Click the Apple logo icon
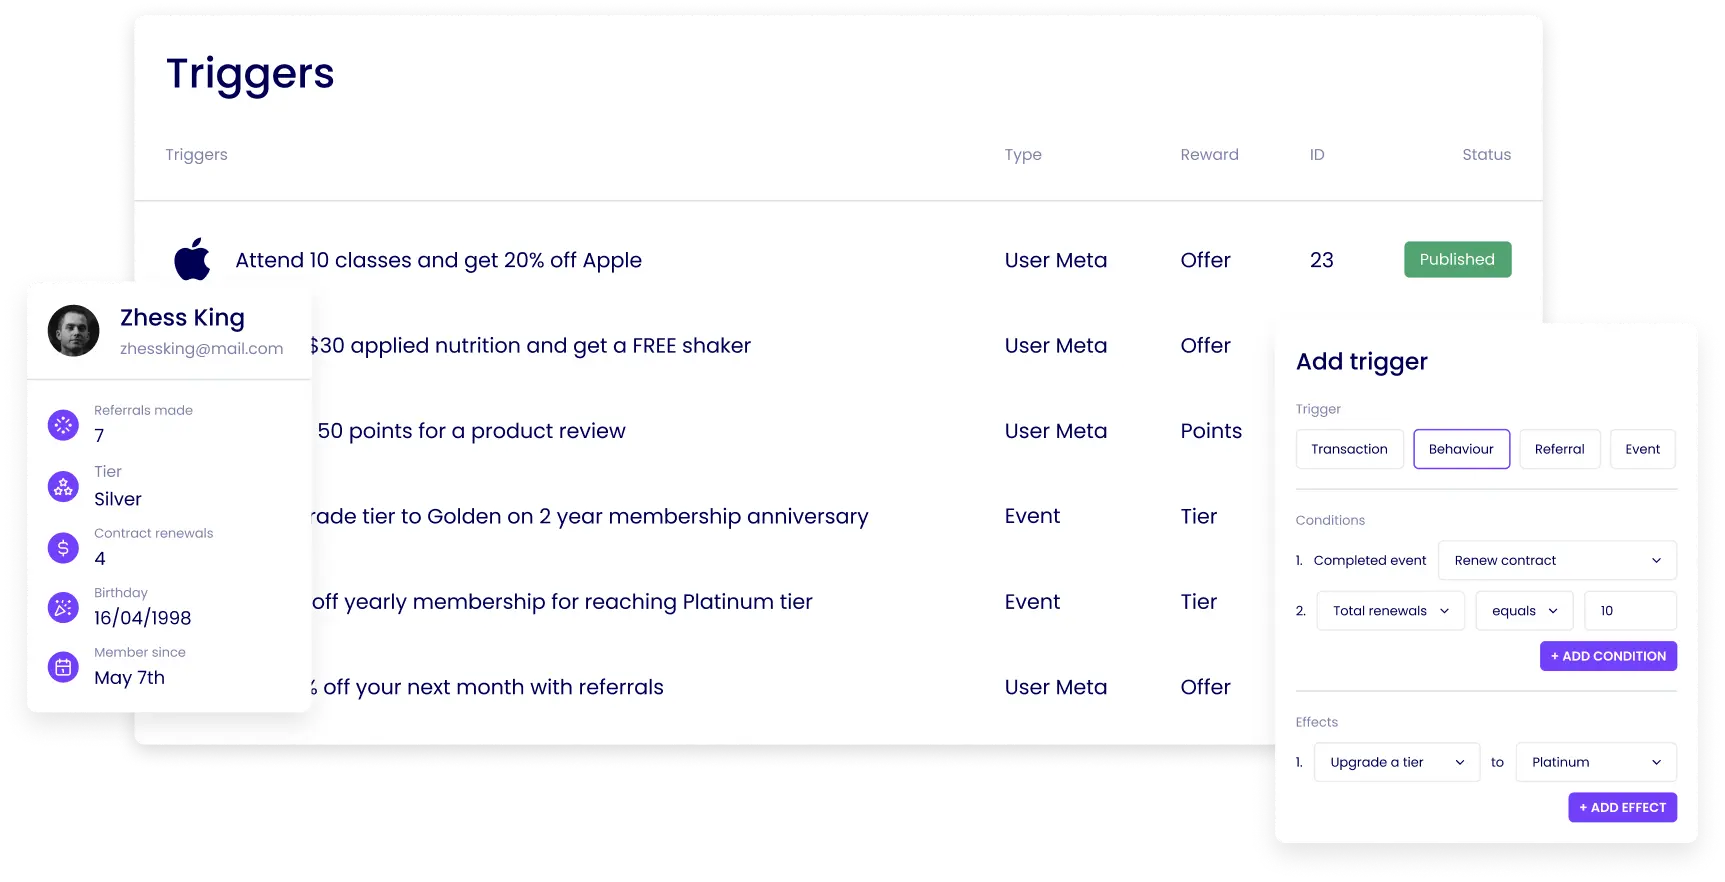This screenshot has width=1725, height=882. pos(192,259)
